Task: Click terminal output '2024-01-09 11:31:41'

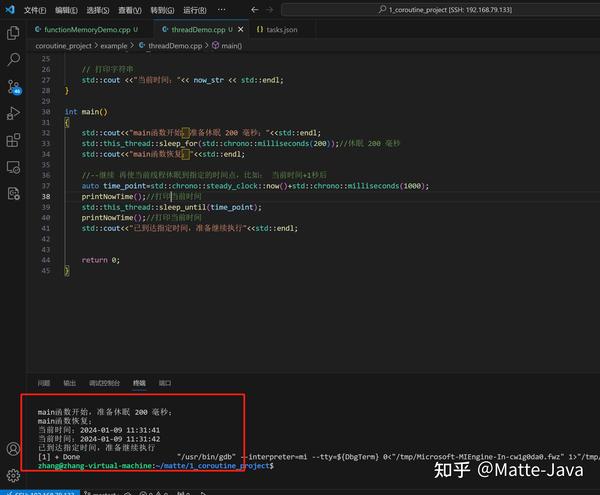Action: (120, 430)
